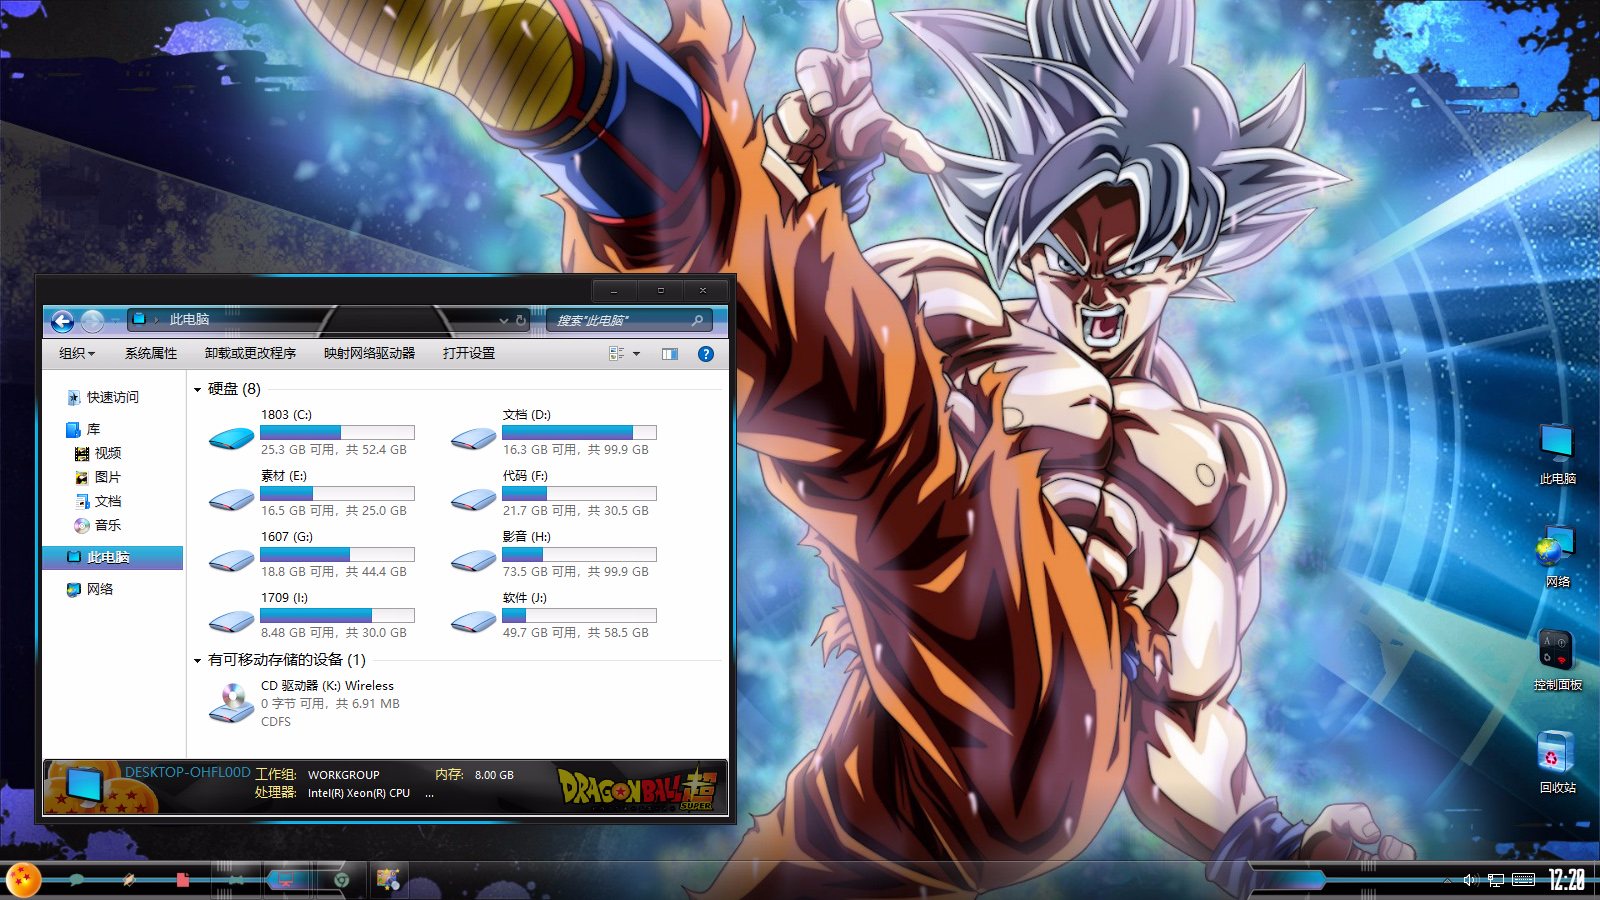Image resolution: width=1600 pixels, height=900 pixels.
Task: Select the 1607 (G:) drive icon
Action: click(x=232, y=559)
